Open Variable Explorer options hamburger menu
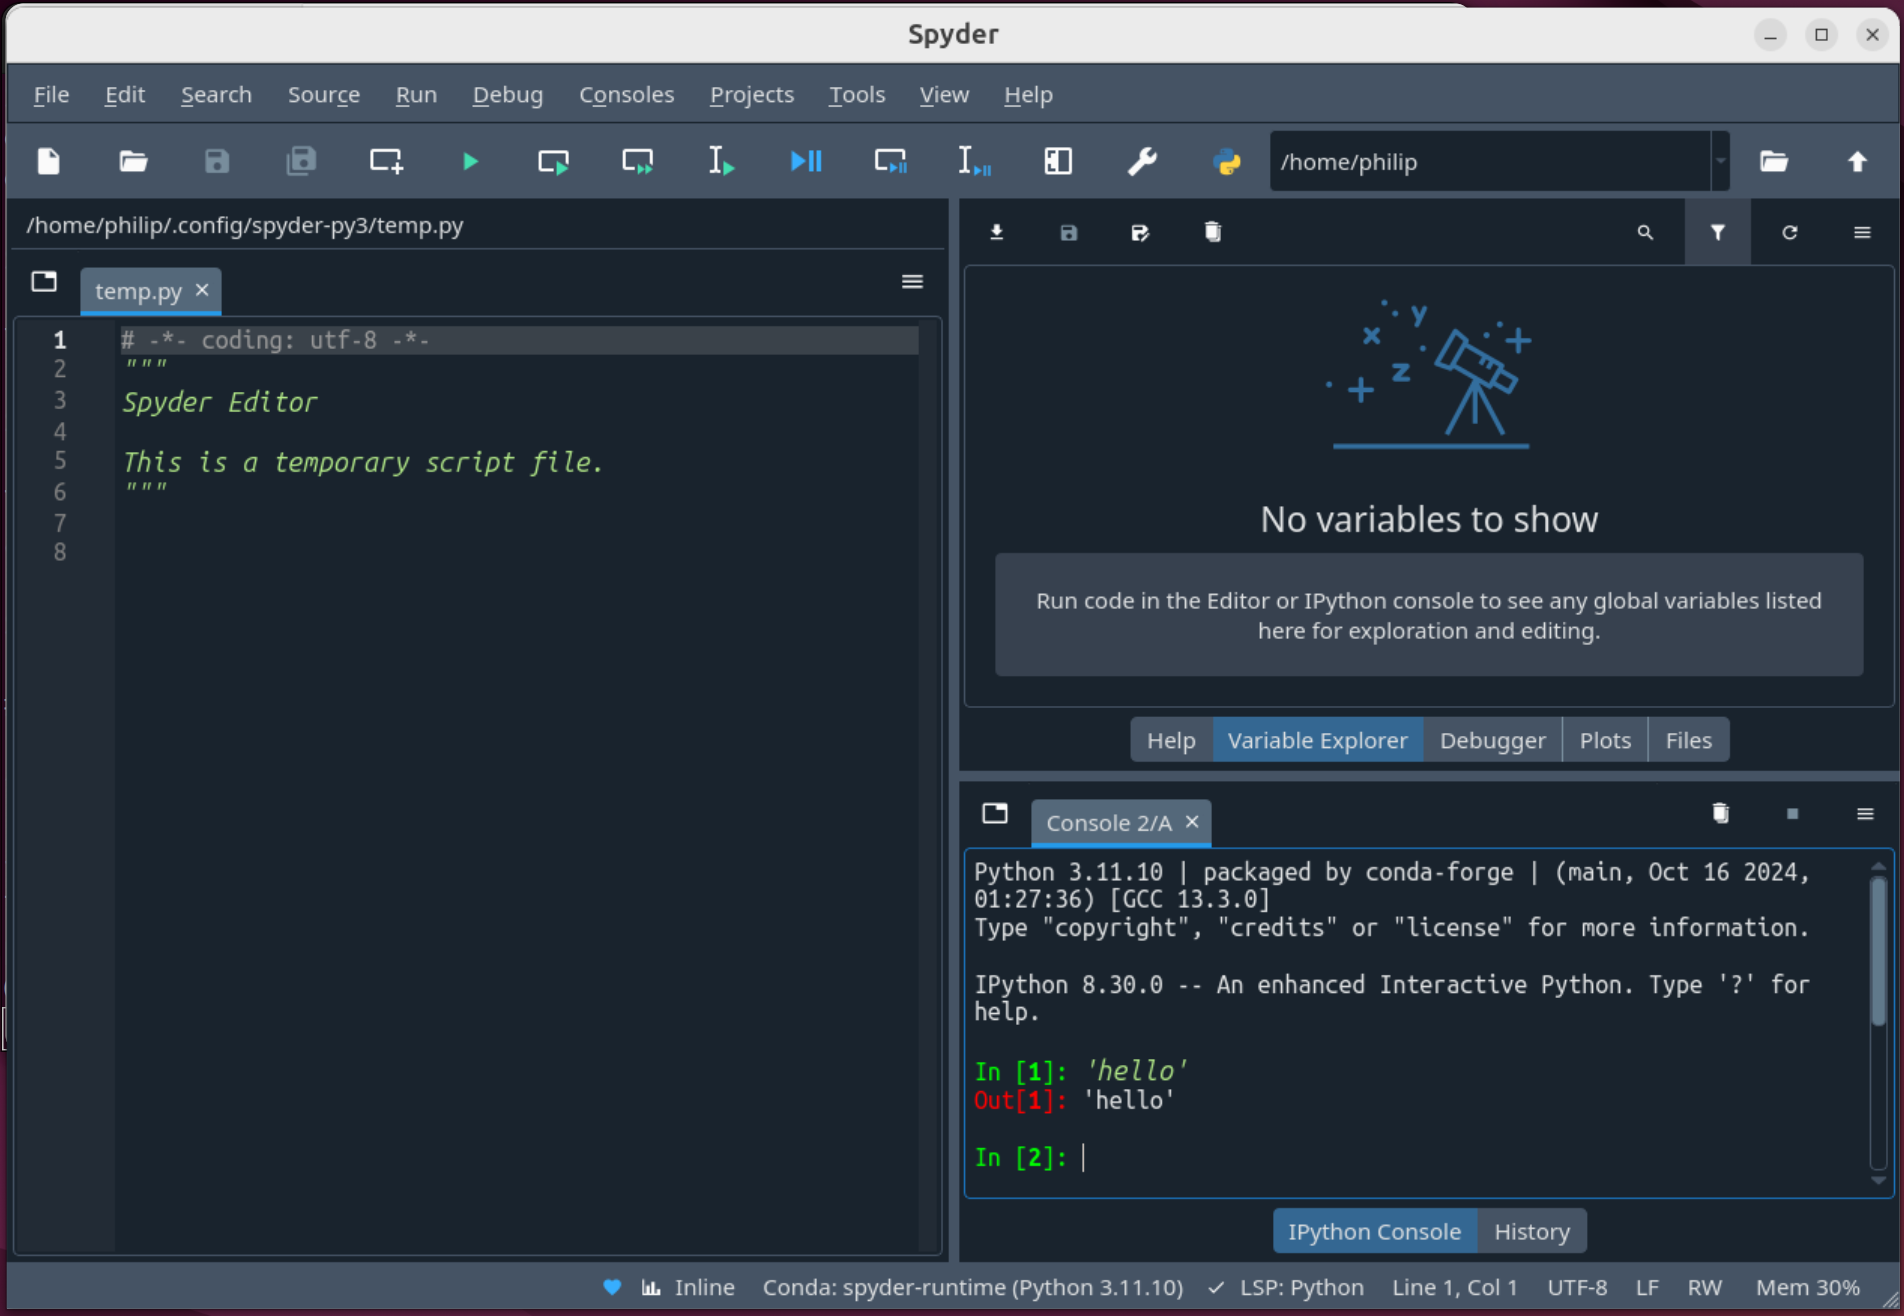1904x1316 pixels. (x=1862, y=232)
